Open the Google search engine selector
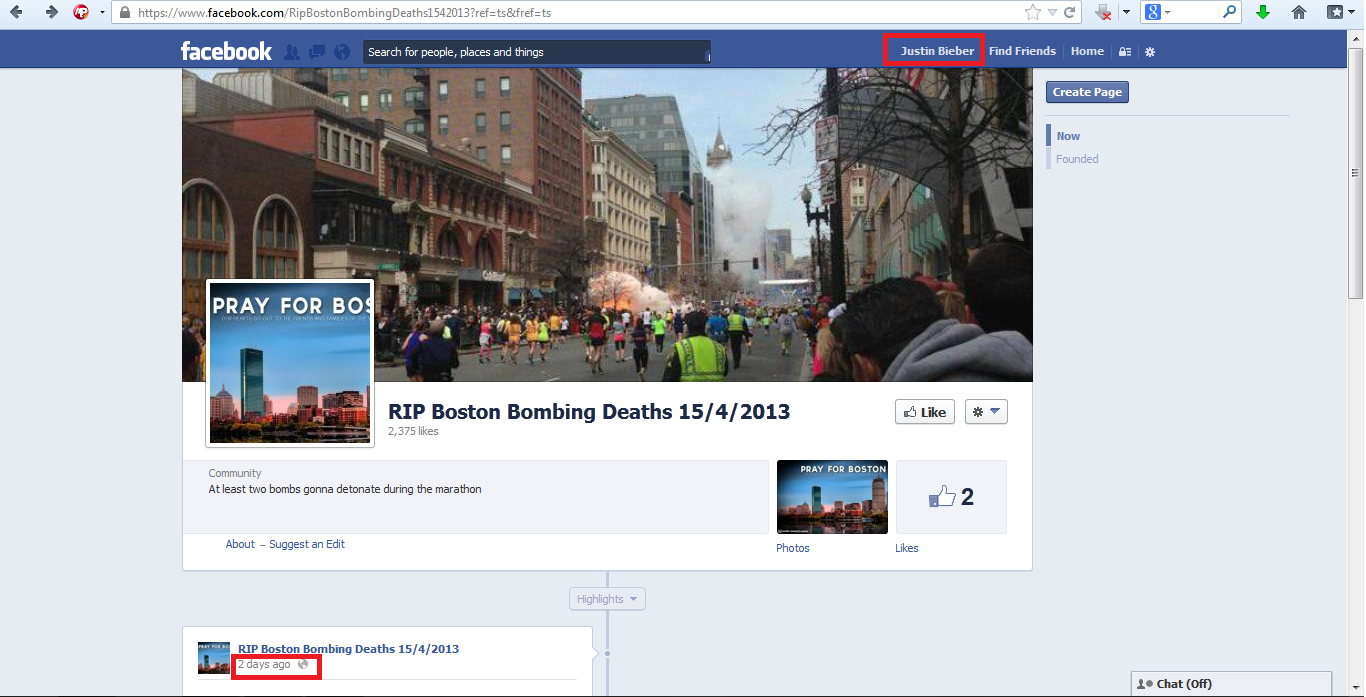1366x697 pixels. point(1157,13)
